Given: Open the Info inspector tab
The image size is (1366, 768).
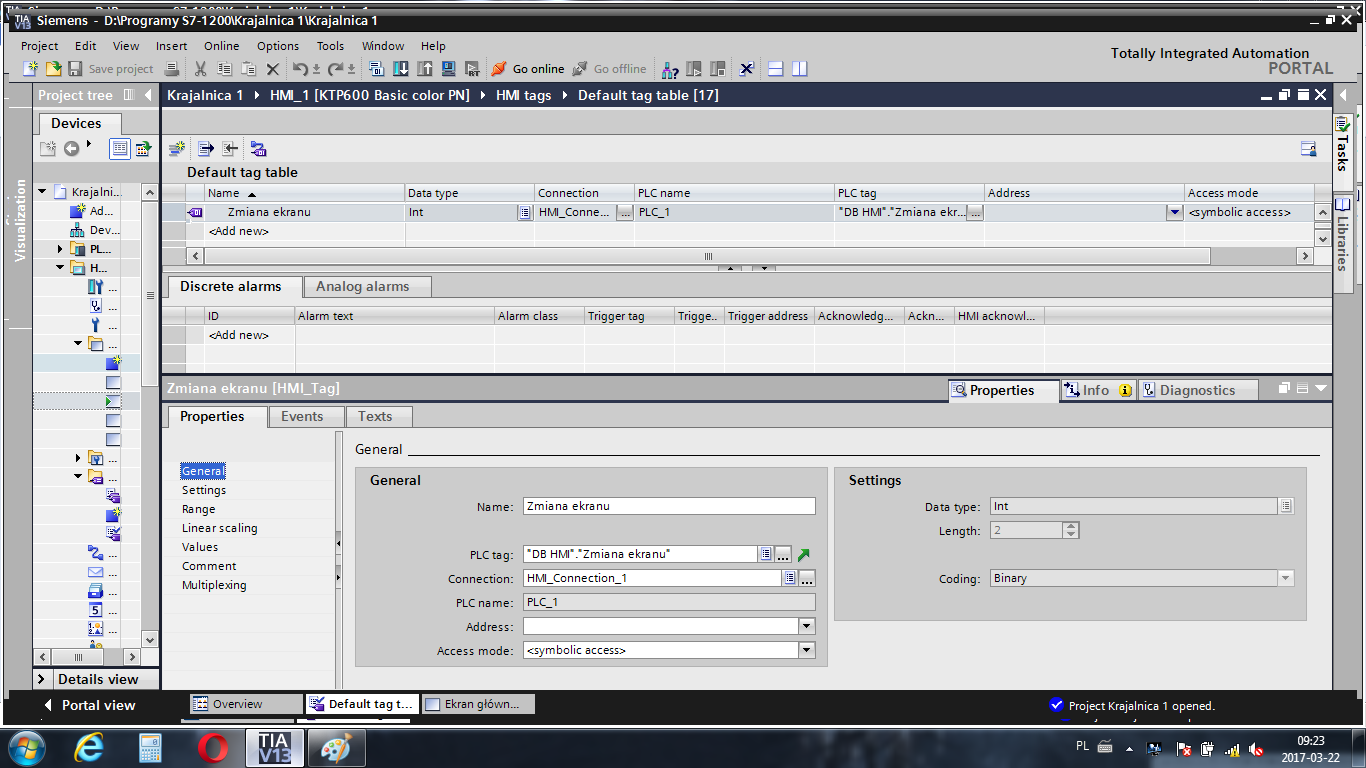Looking at the screenshot, I should pos(1097,390).
